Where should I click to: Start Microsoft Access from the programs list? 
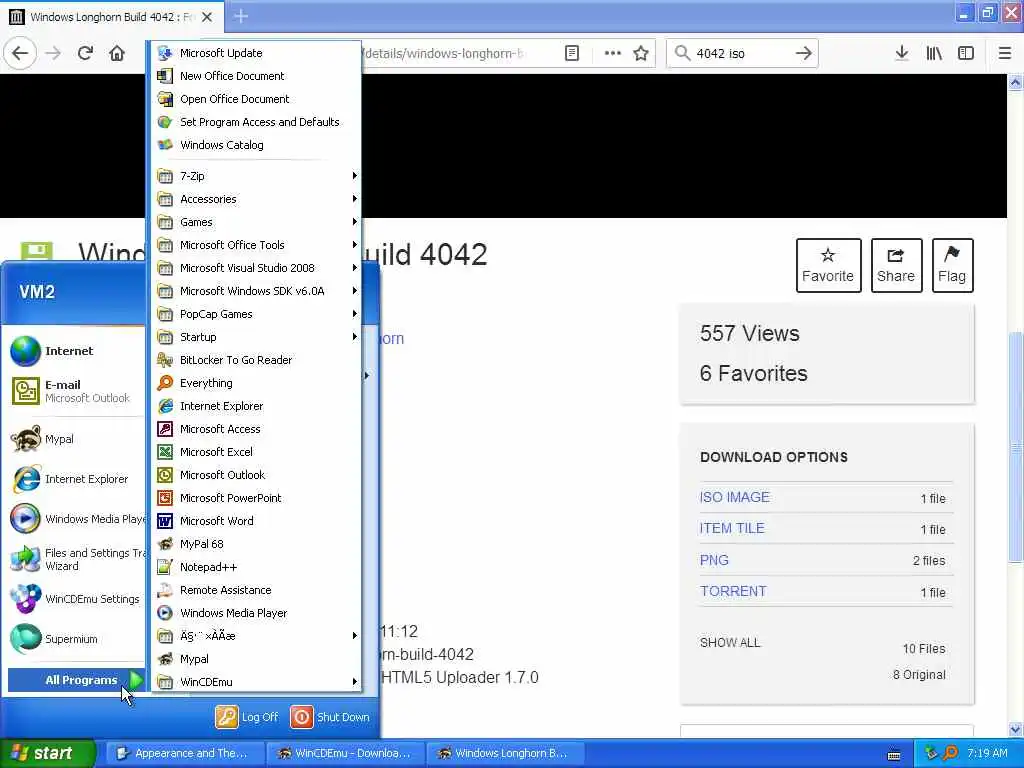pyautogui.click(x=256, y=429)
